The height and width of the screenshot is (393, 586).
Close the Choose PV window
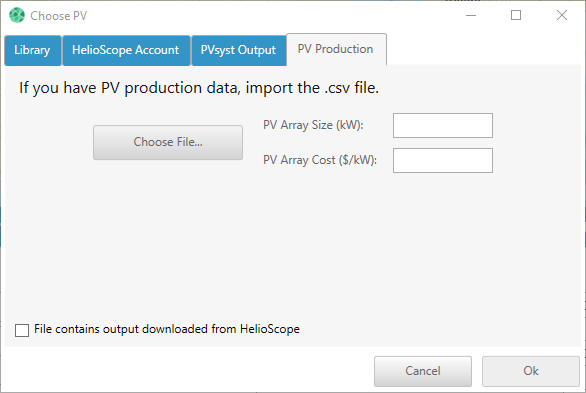coord(562,15)
